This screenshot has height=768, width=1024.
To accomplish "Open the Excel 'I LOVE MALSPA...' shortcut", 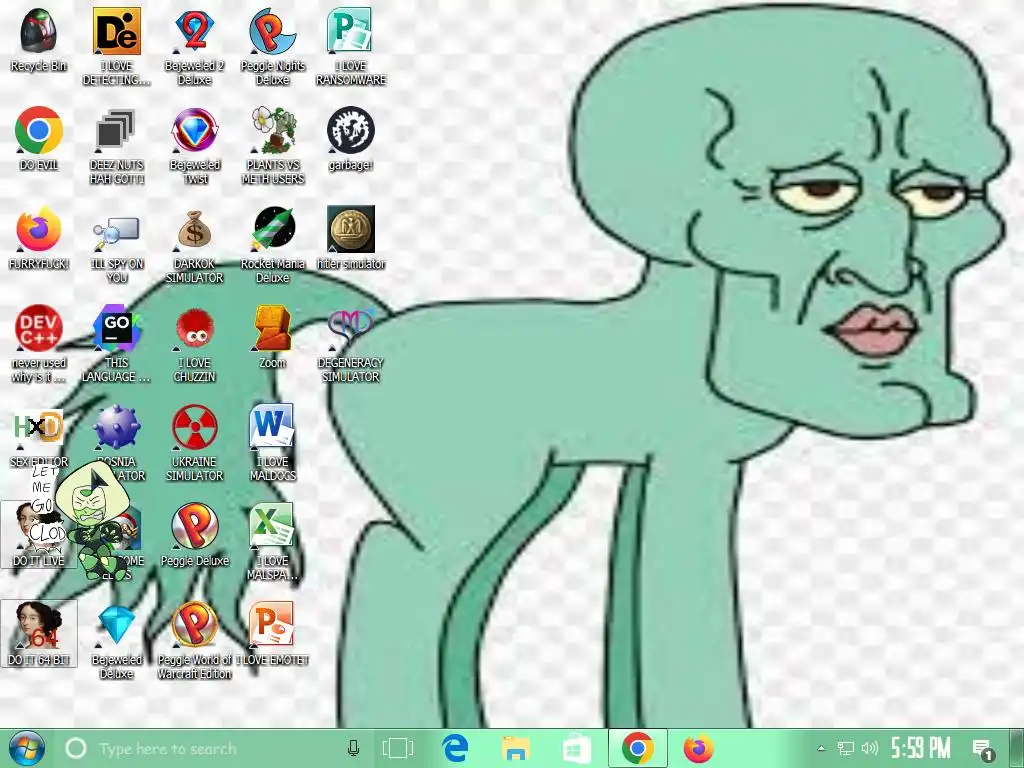I will tap(272, 541).
